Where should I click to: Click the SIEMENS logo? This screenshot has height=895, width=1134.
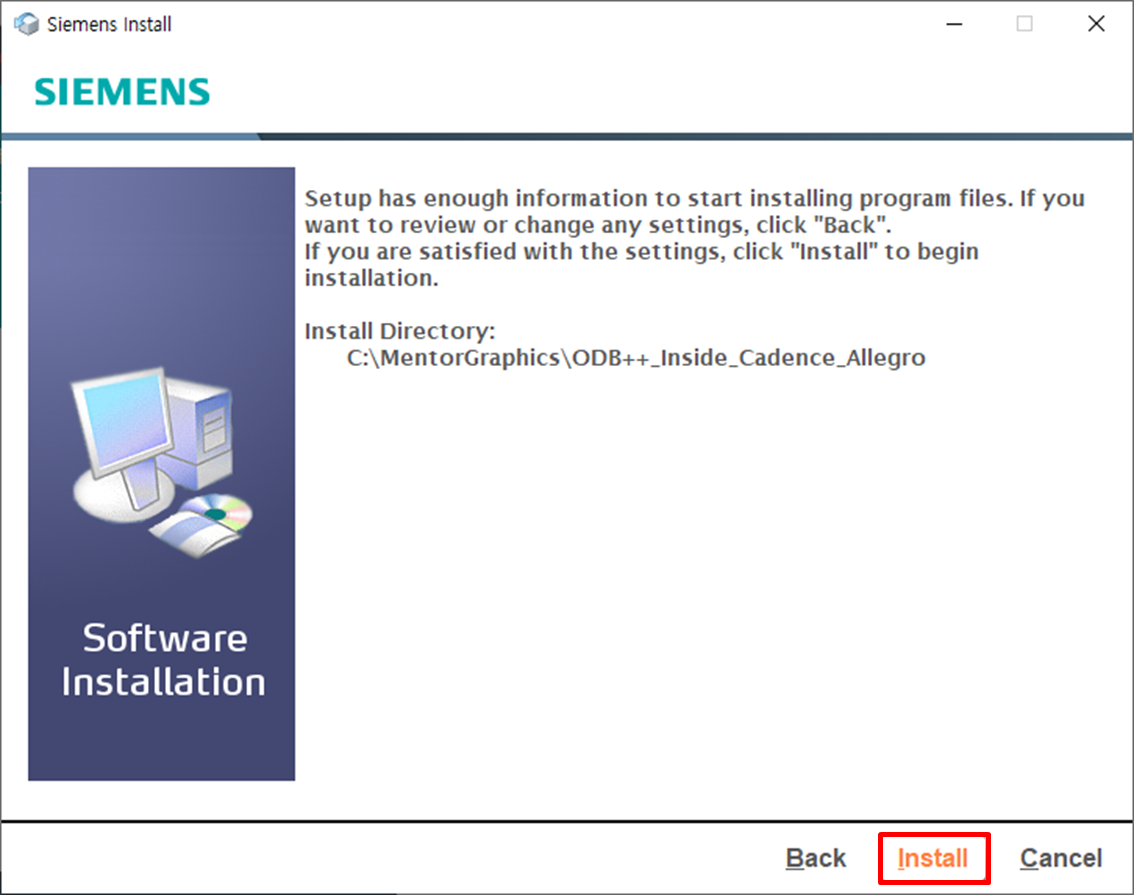click(122, 93)
